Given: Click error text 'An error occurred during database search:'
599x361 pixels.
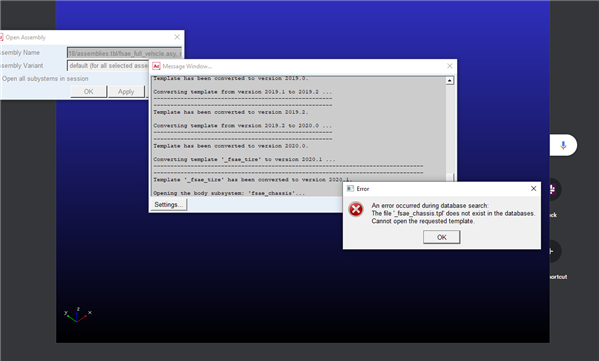Looking at the screenshot, I should [430, 206].
